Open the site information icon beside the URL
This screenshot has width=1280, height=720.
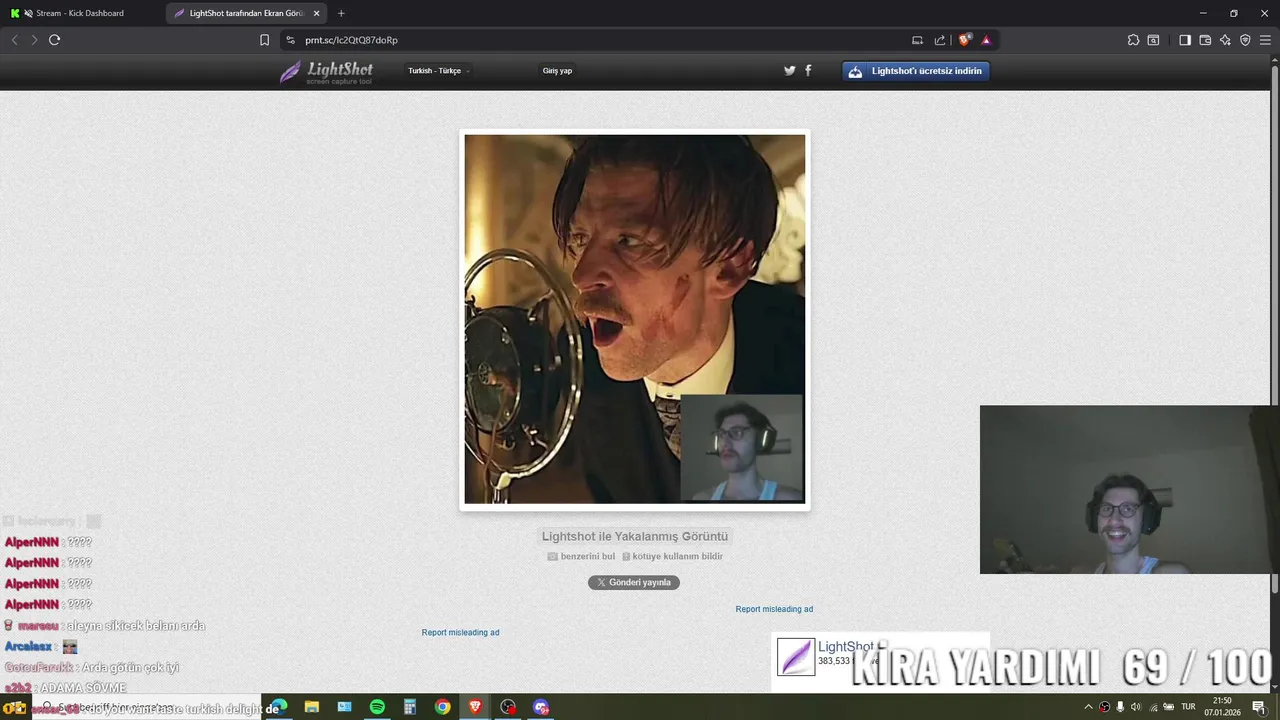coord(290,40)
